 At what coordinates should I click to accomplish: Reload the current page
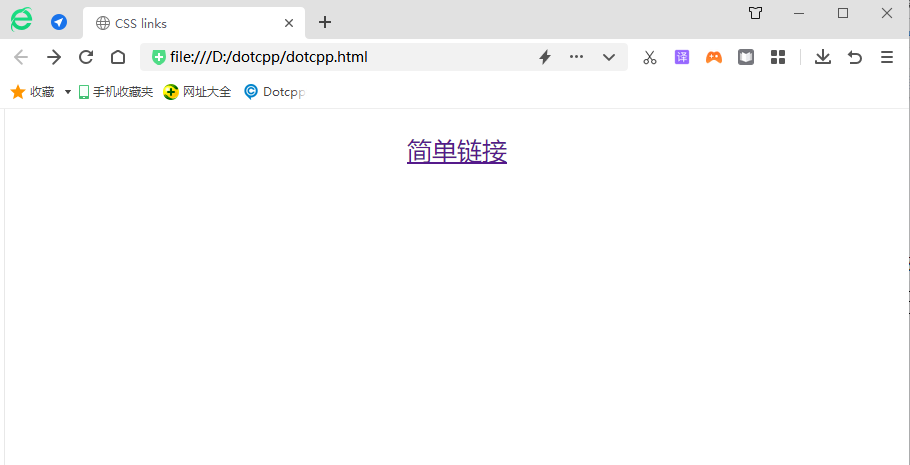pos(86,57)
